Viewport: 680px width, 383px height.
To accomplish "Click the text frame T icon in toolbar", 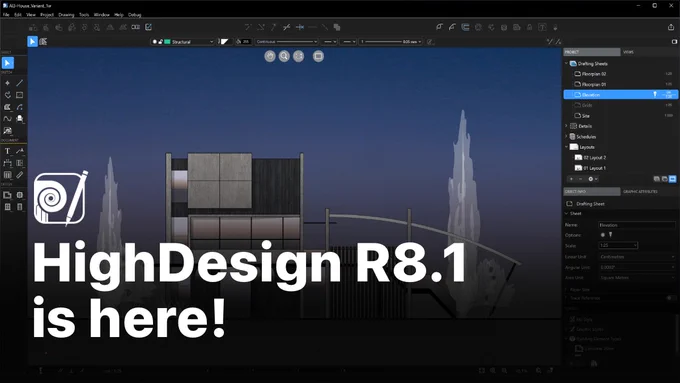I will (542, 27).
